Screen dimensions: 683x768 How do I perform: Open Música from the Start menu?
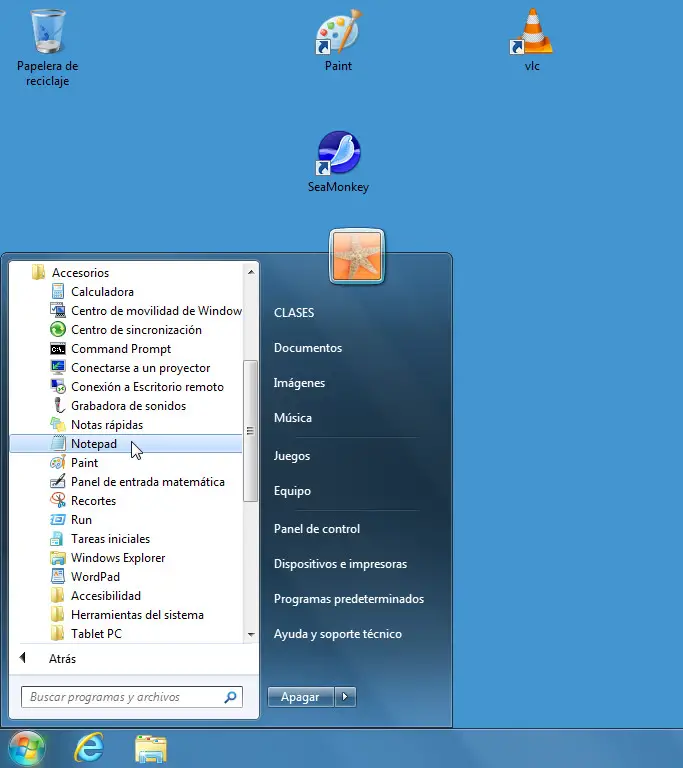[x=293, y=418]
